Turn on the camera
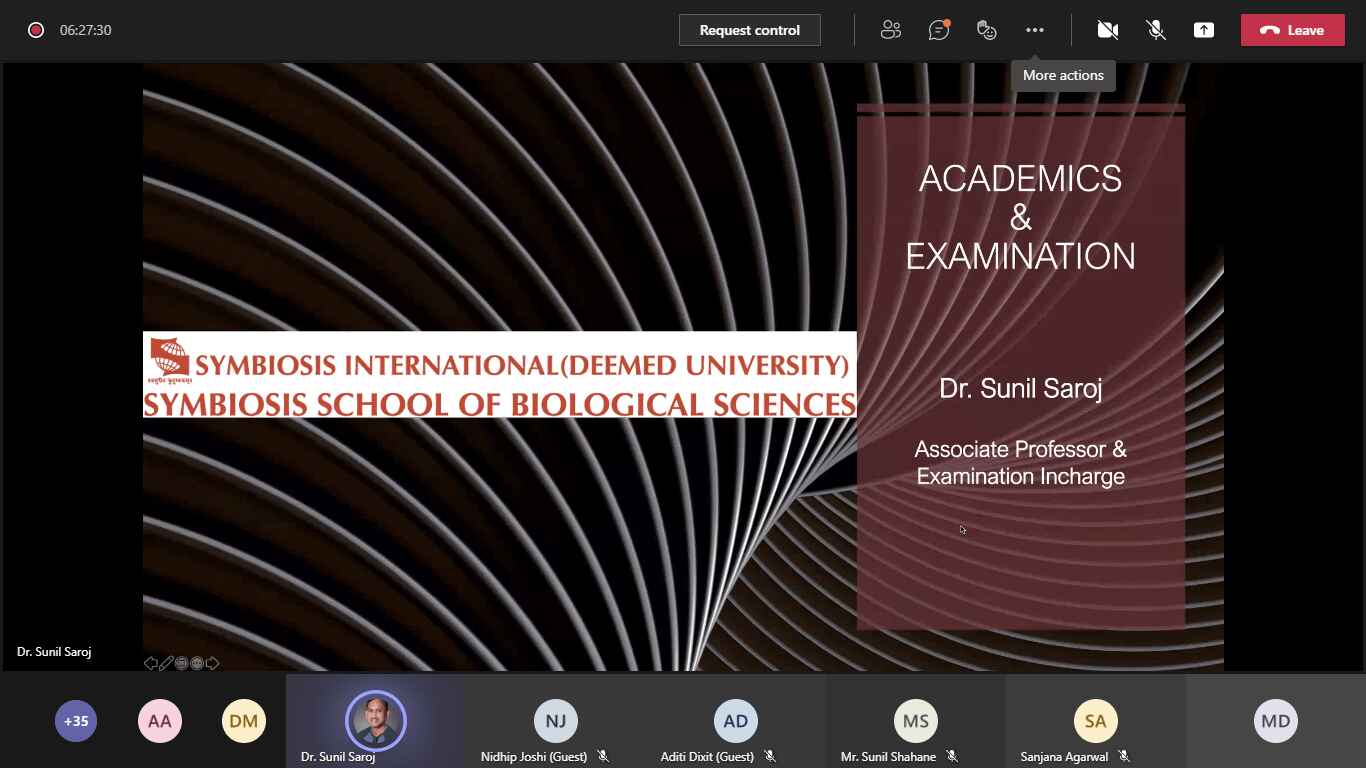Viewport: 1366px width, 768px height. 1107,30
